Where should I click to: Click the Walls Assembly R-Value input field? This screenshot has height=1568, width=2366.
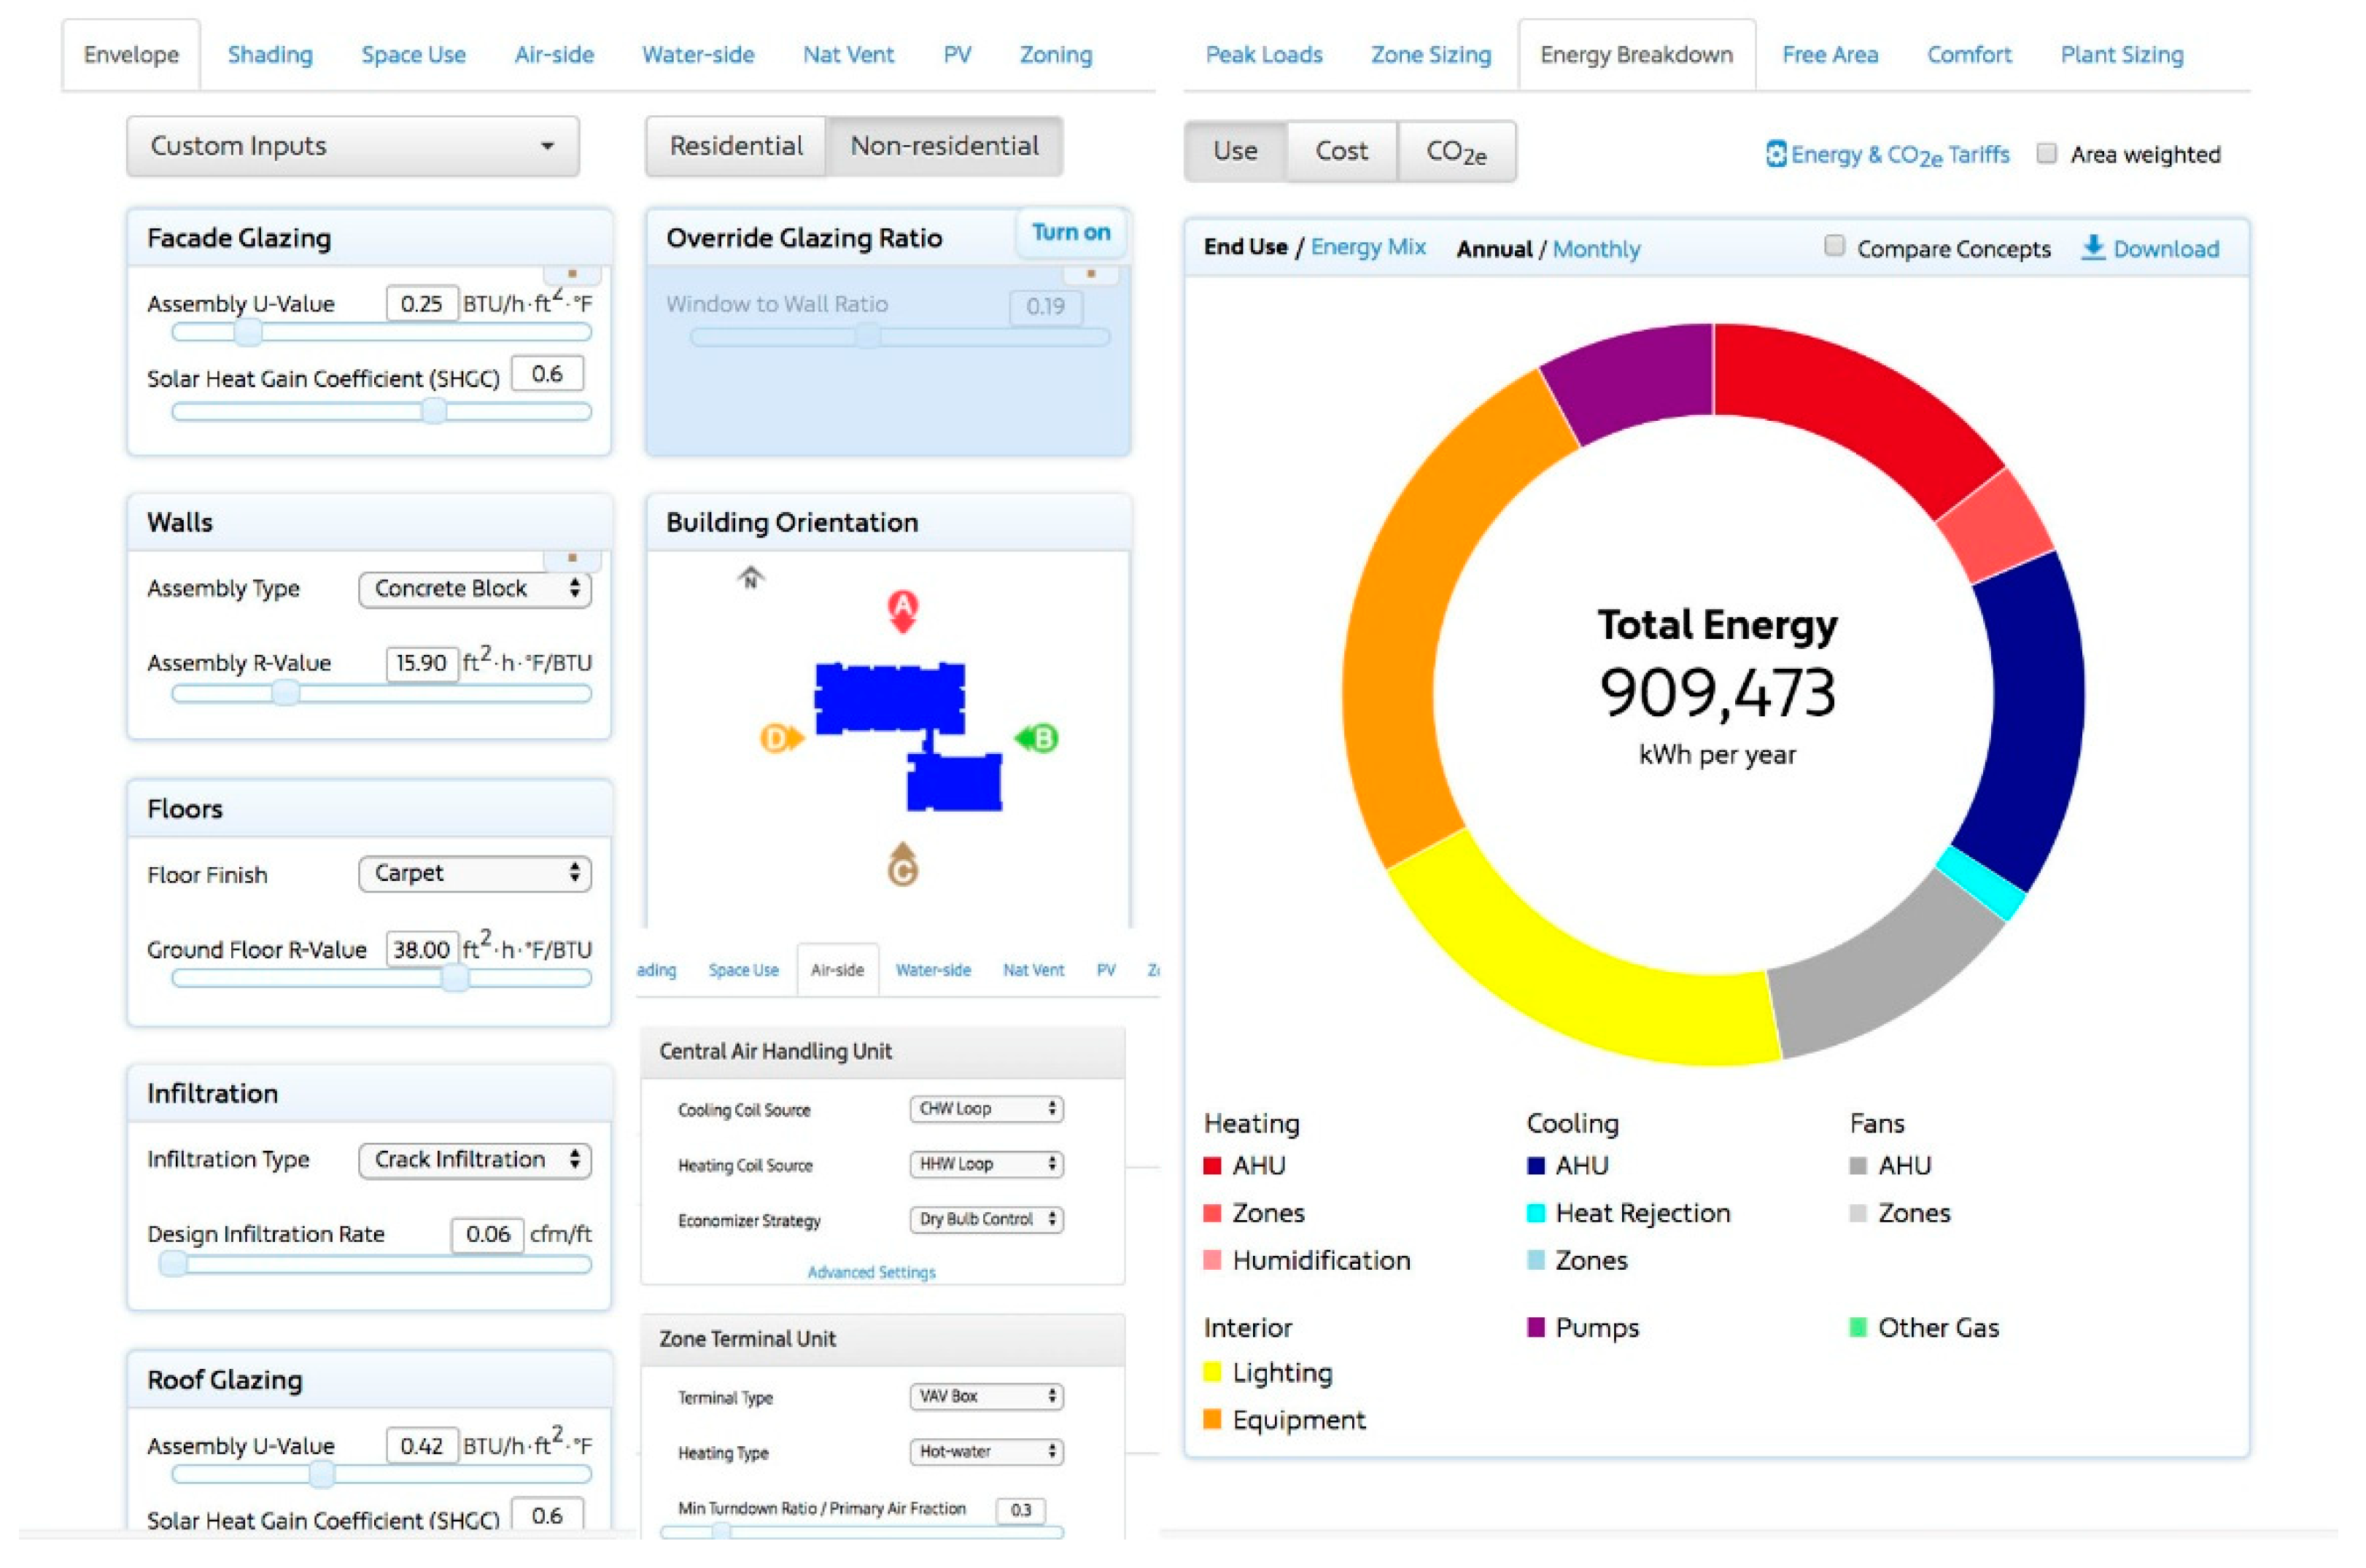pyautogui.click(x=421, y=662)
